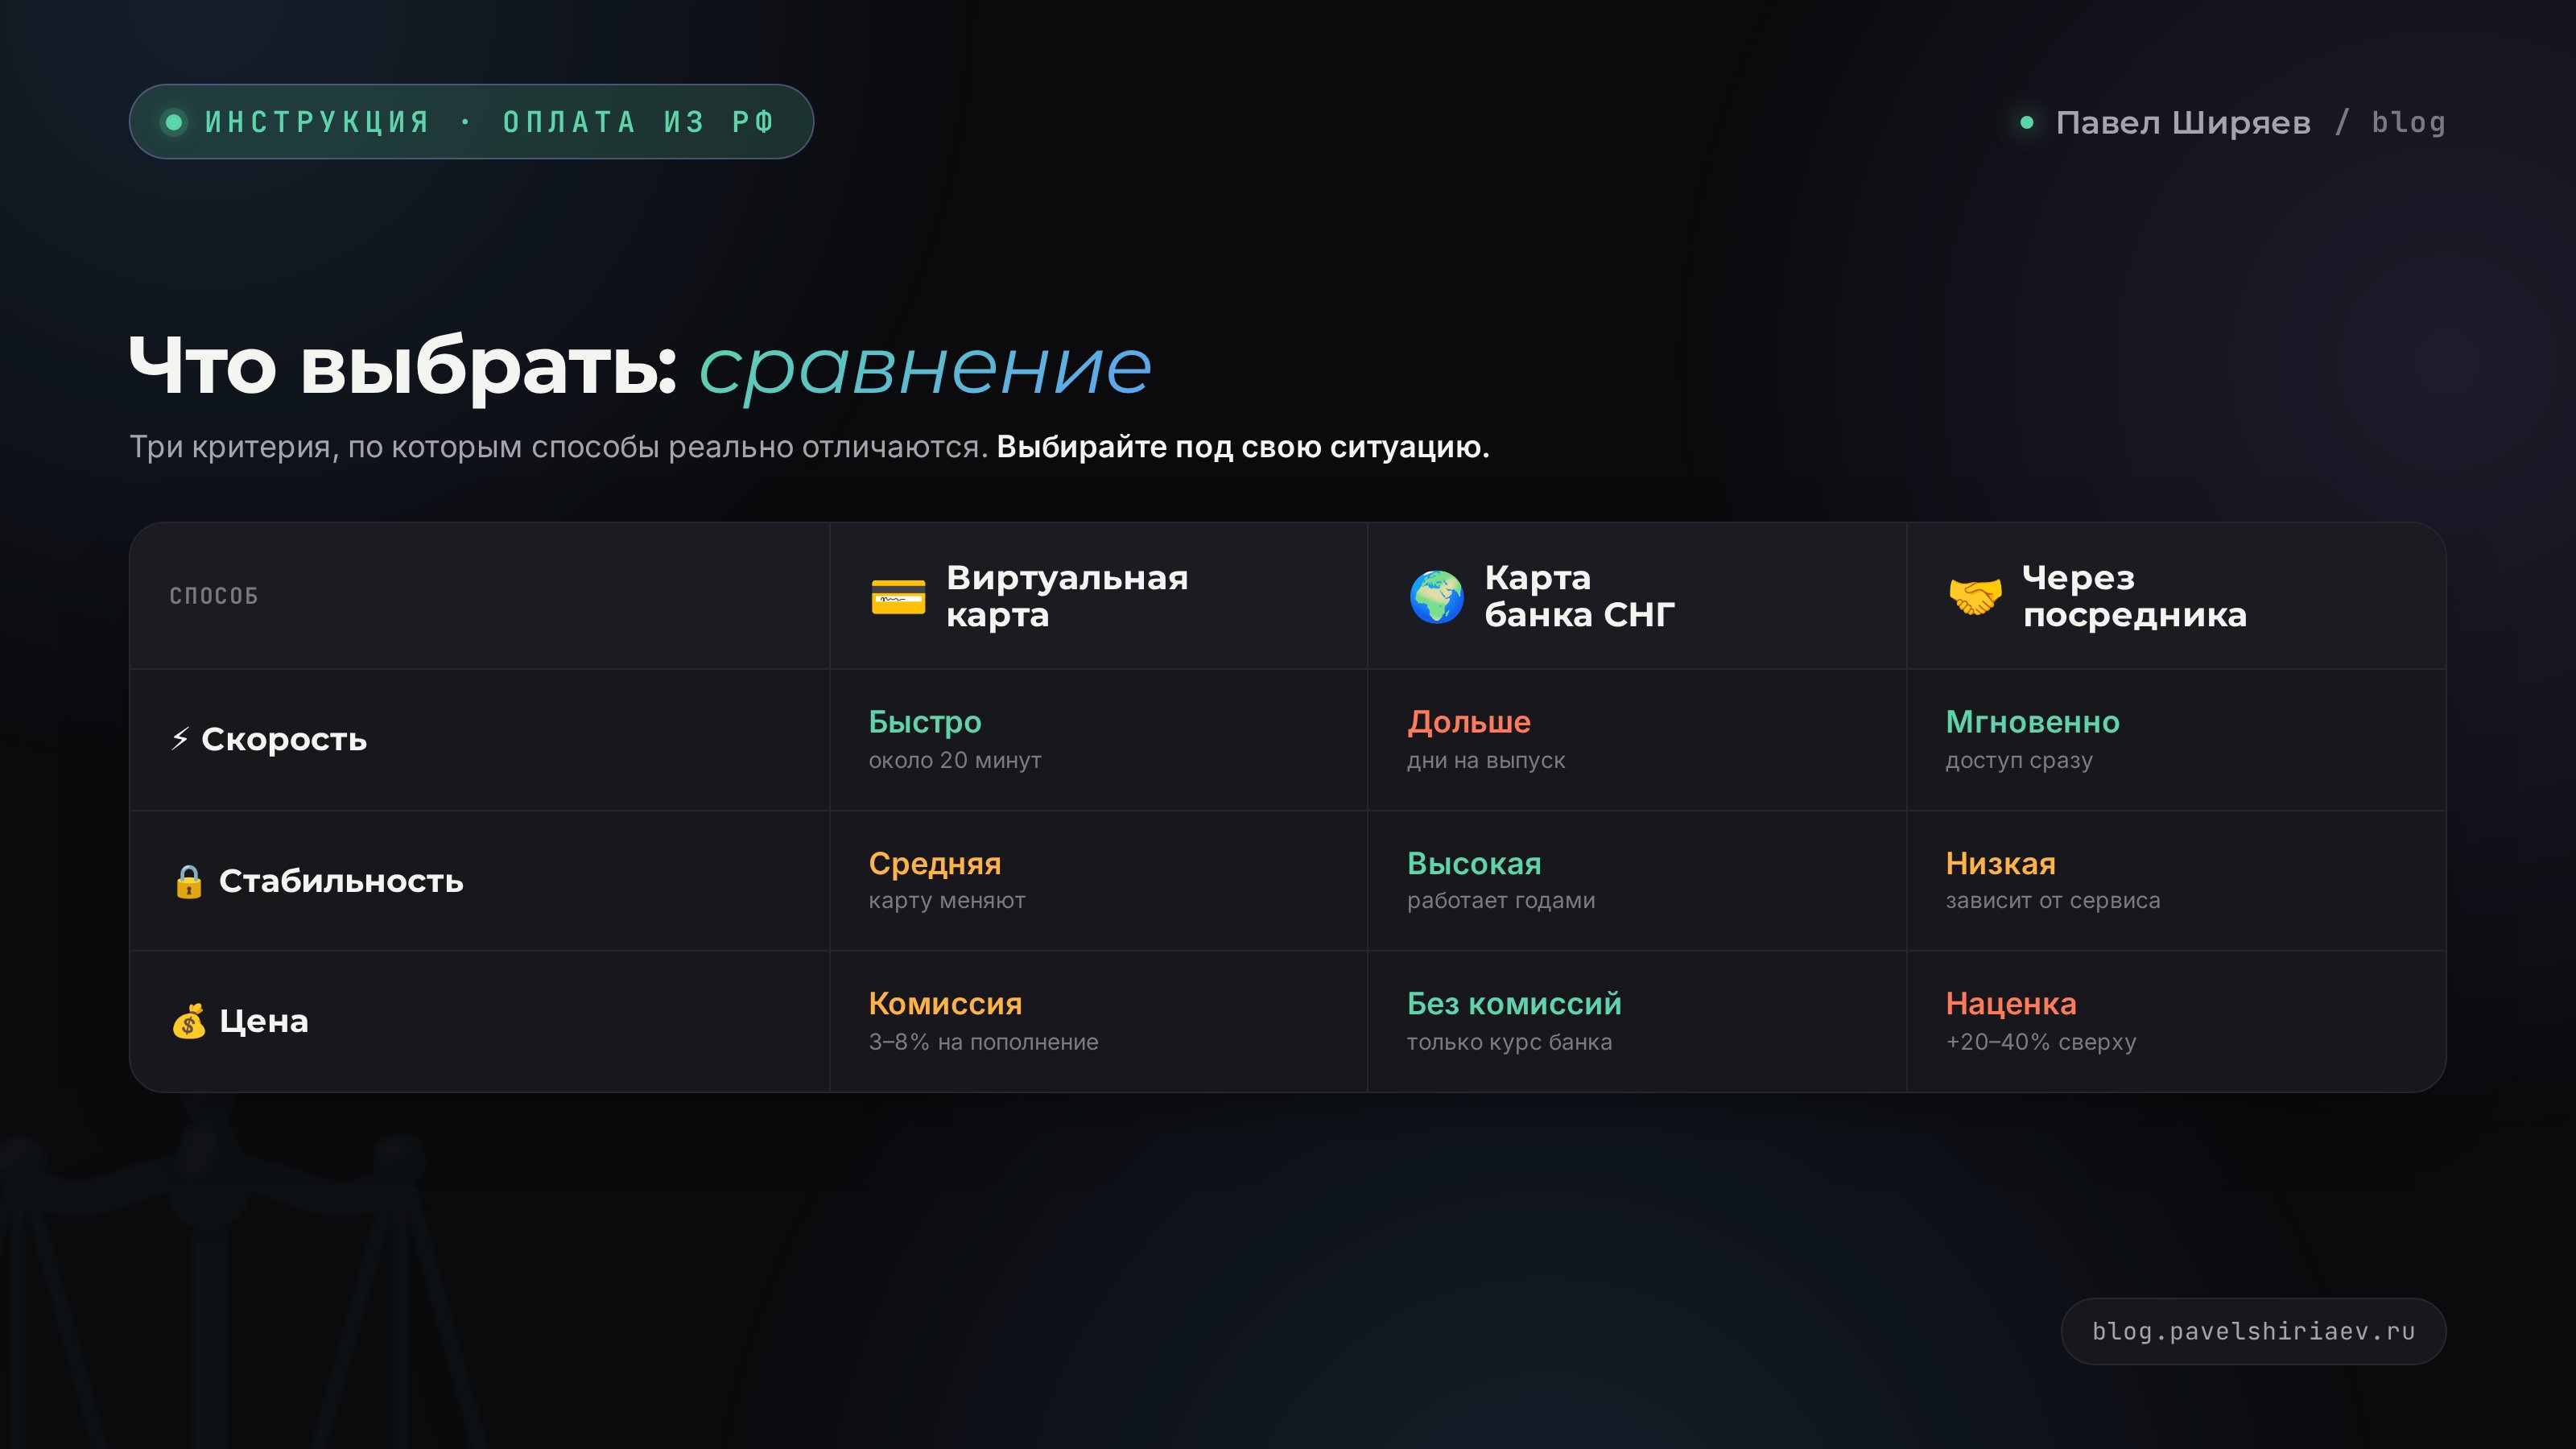Click the +20–40% сверху note
This screenshot has width=2576, height=1449.
pos(2041,1042)
